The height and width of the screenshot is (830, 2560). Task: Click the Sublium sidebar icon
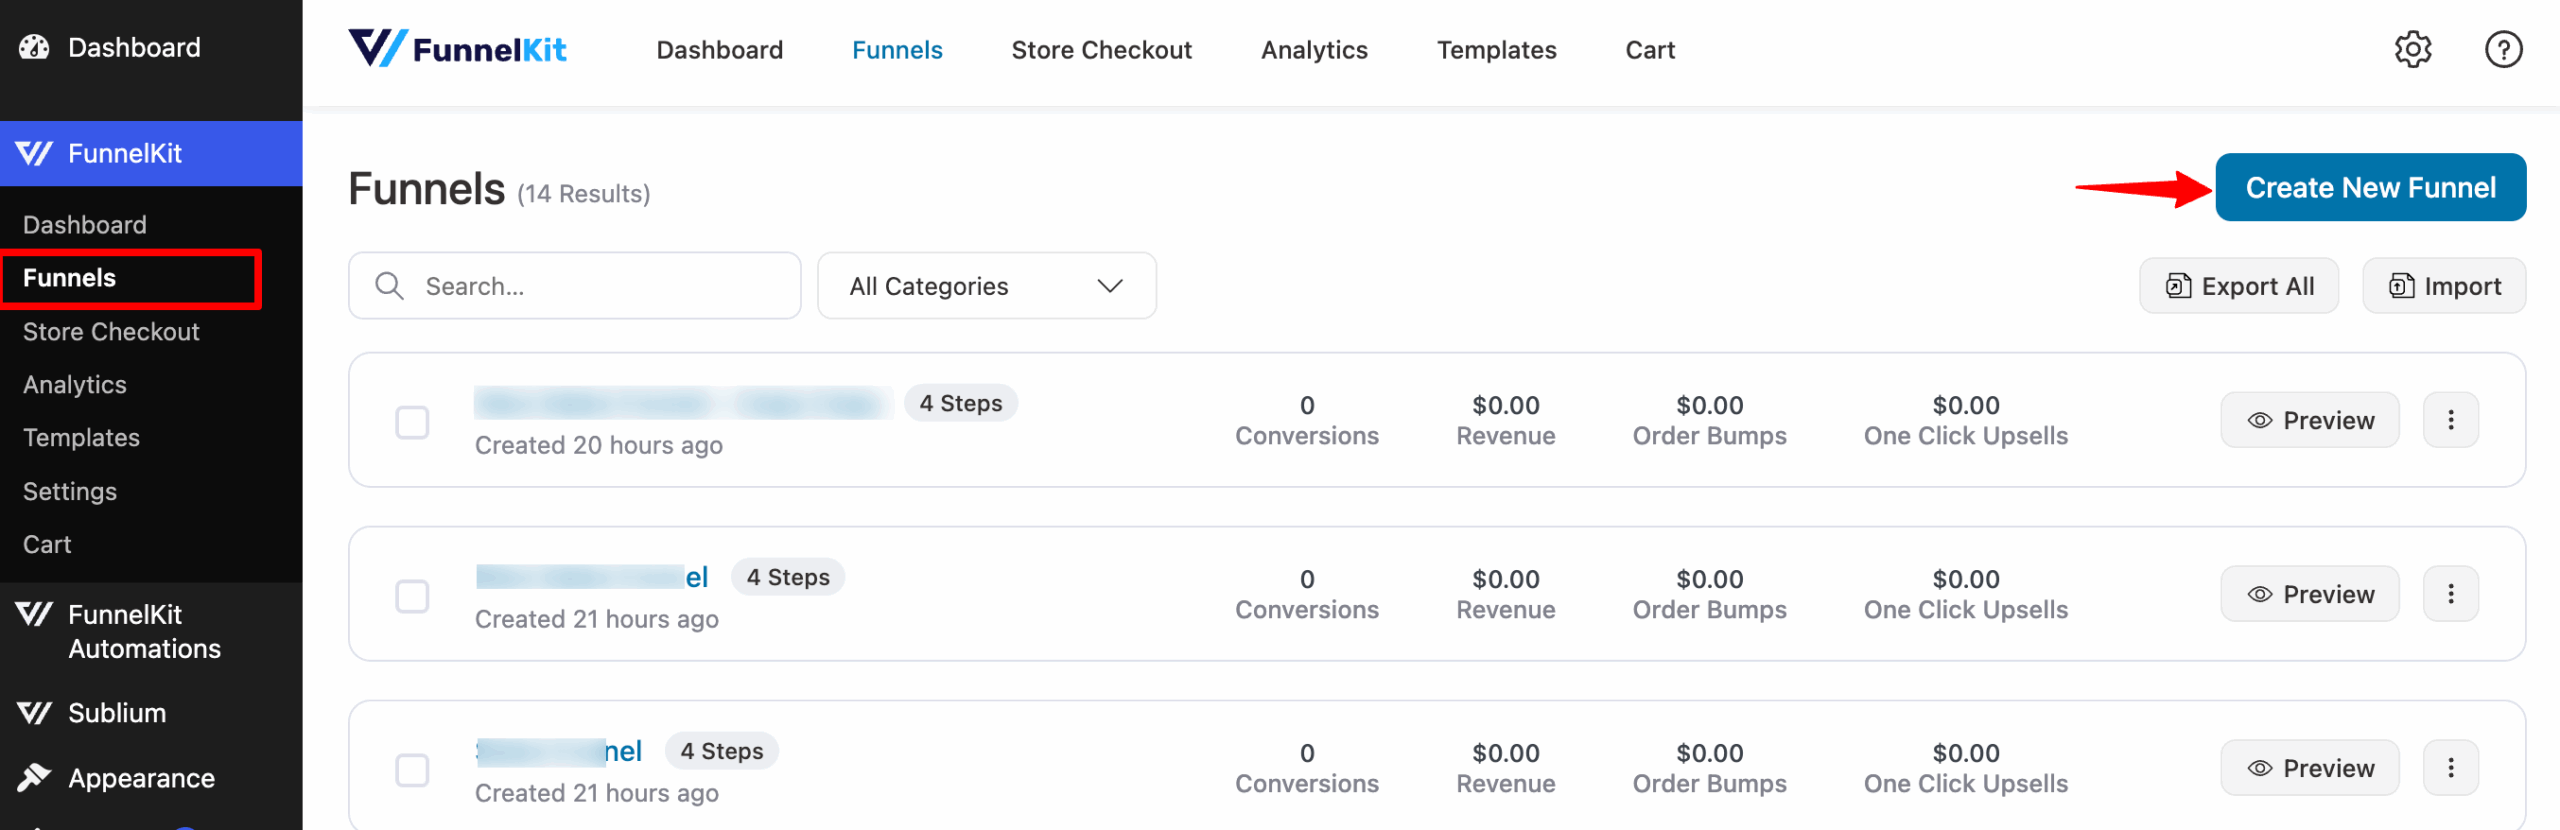click(34, 713)
